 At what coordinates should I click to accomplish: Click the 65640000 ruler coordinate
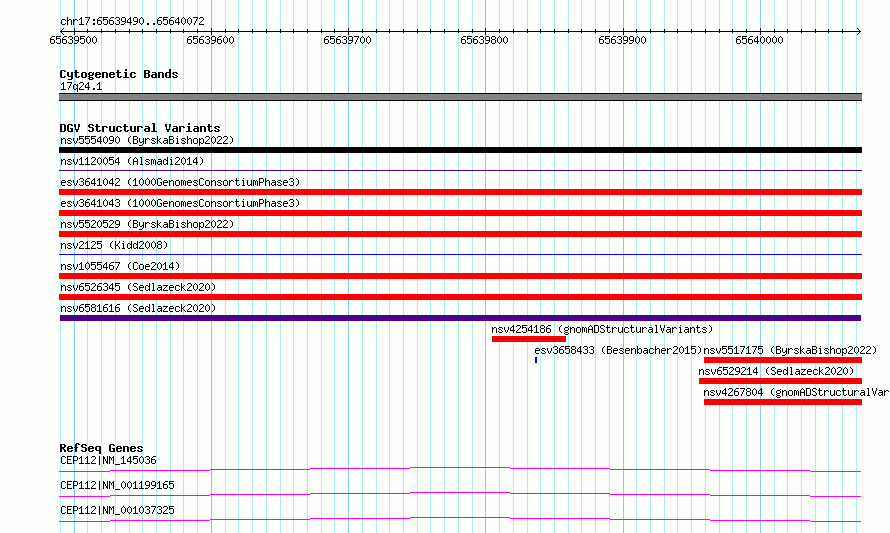[x=759, y=40]
